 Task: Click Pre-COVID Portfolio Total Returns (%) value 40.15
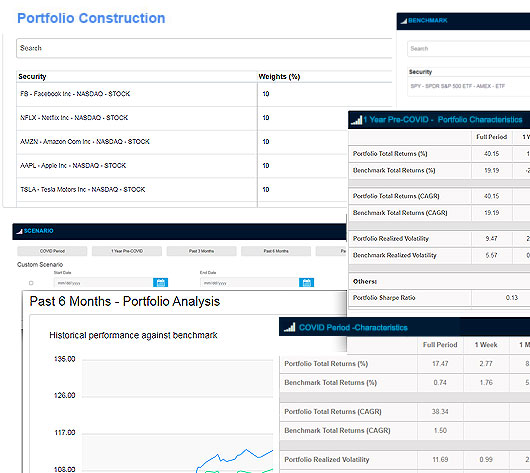tap(491, 154)
